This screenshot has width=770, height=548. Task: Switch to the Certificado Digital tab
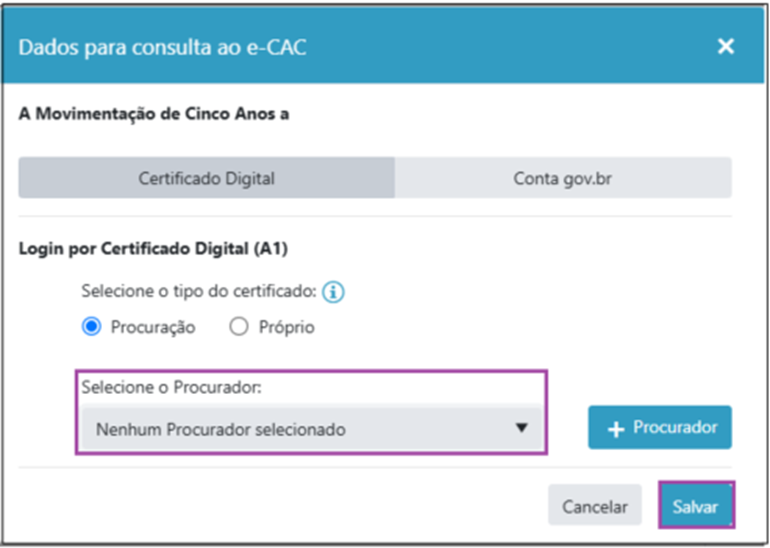pos(207,178)
